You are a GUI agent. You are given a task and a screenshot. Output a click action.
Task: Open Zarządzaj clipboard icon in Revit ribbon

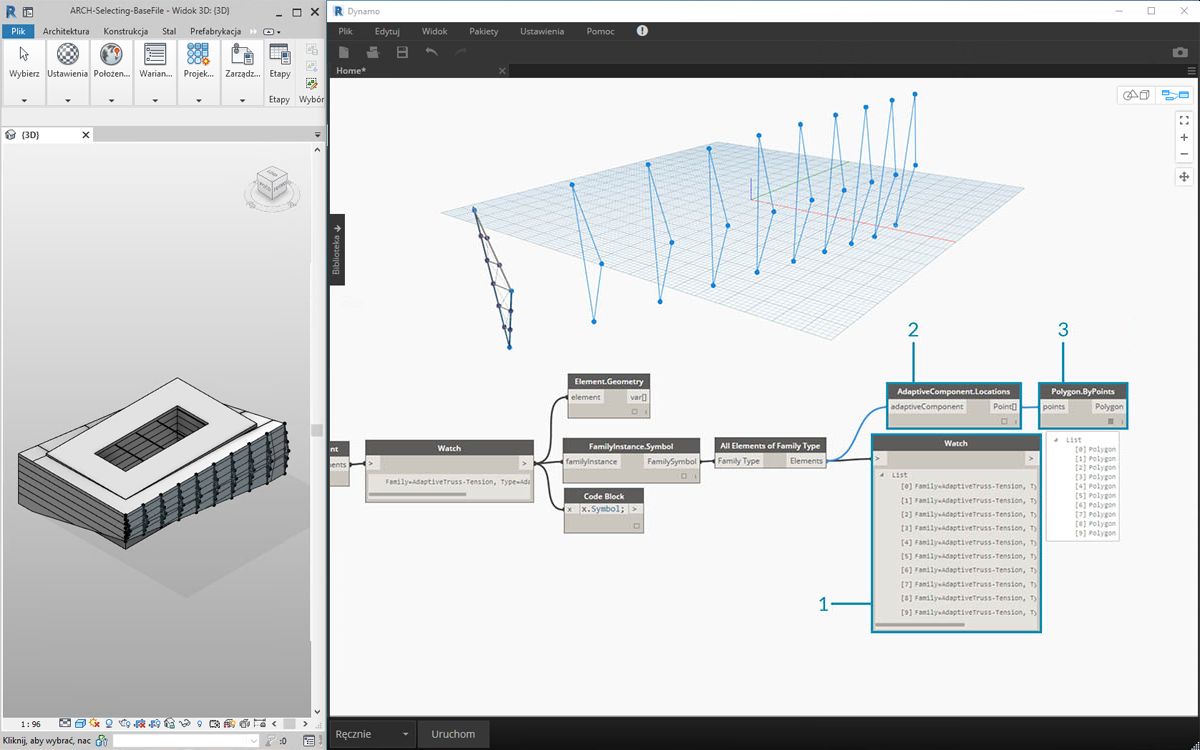pyautogui.click(x=242, y=54)
